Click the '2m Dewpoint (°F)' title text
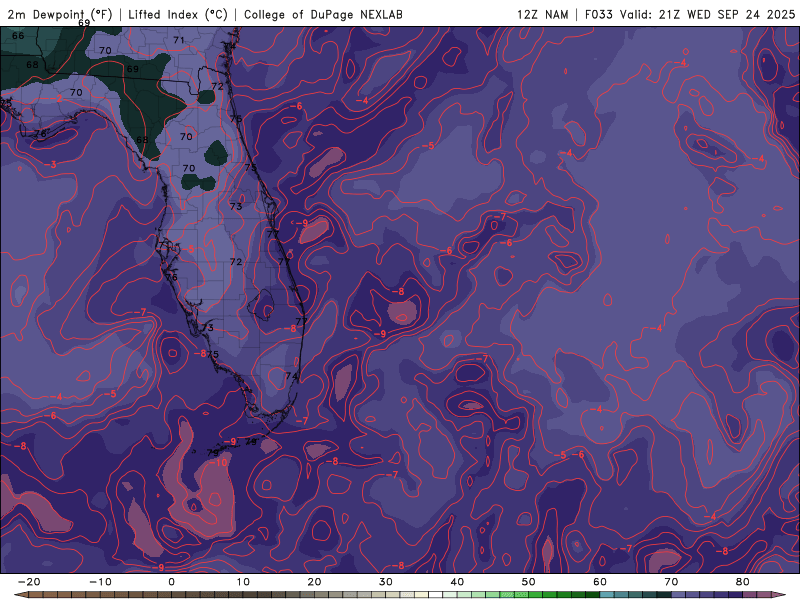The width and height of the screenshot is (800, 600). 60,14
